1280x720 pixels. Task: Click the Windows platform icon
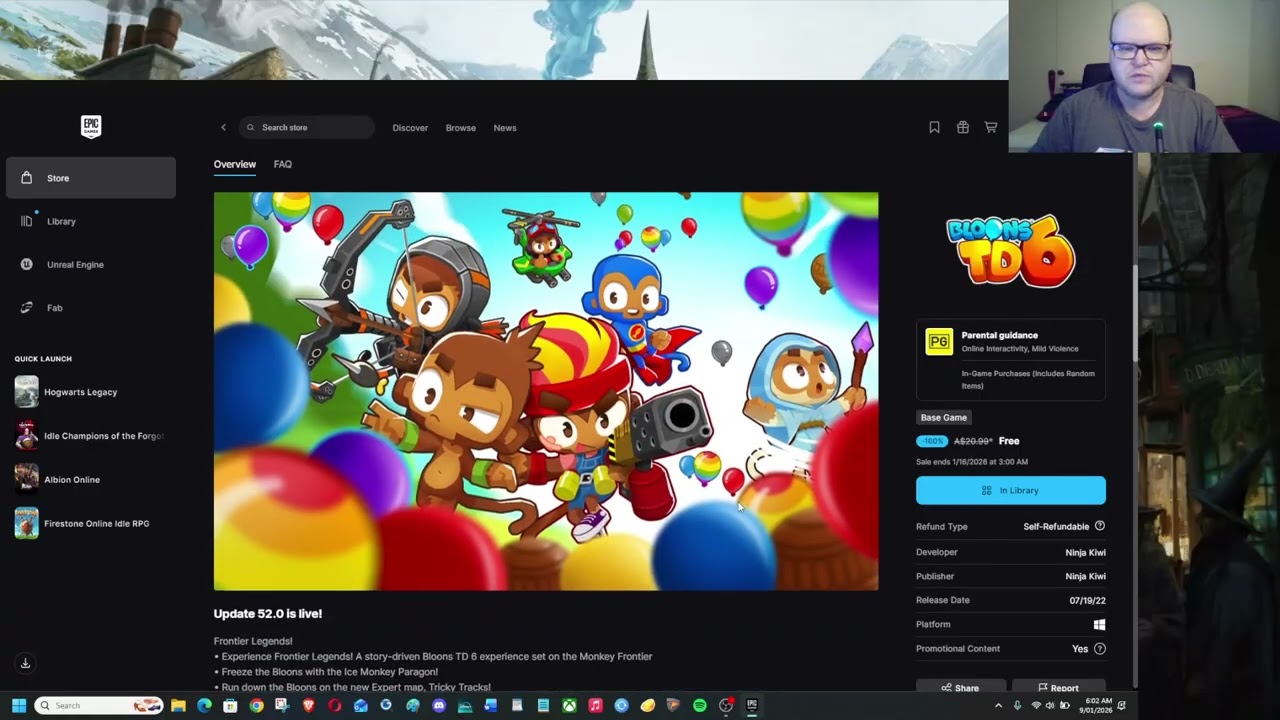[x=1100, y=624]
